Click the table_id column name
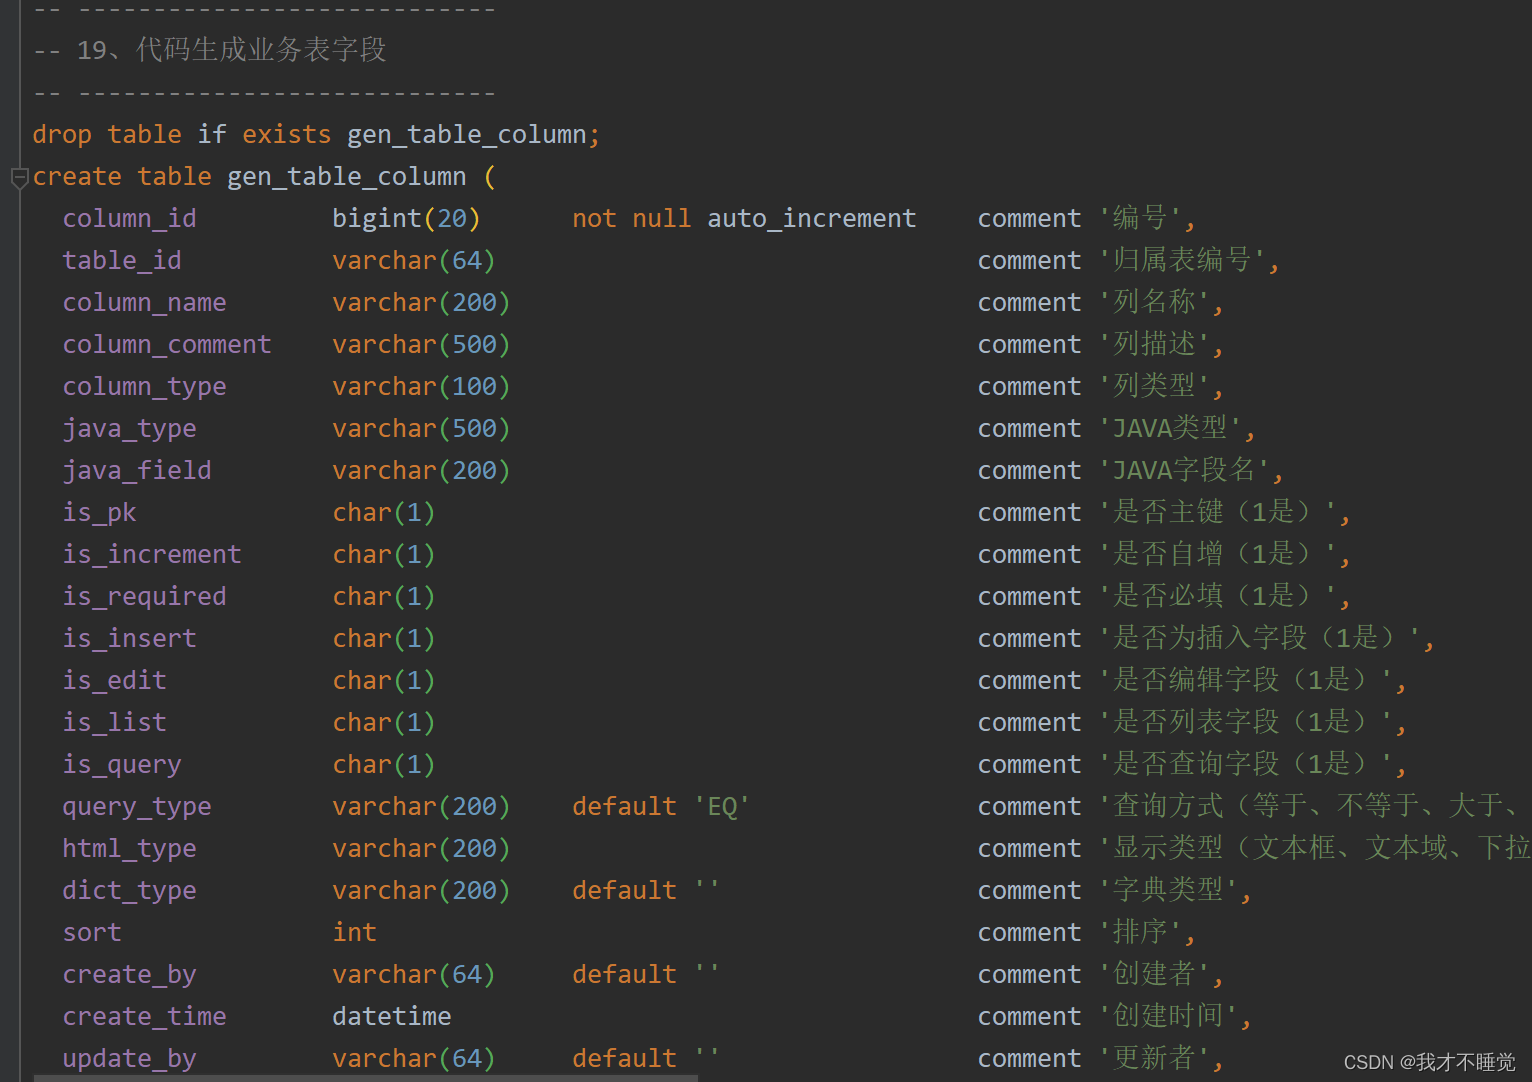This screenshot has height=1082, width=1532. tap(122, 260)
